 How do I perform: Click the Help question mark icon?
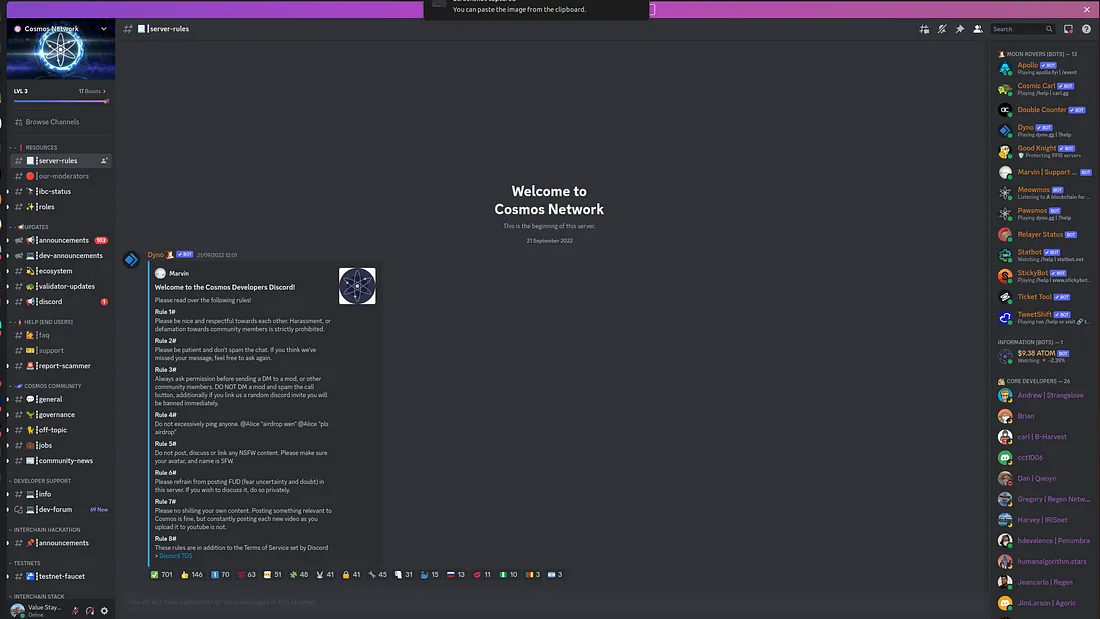pos(1087,29)
